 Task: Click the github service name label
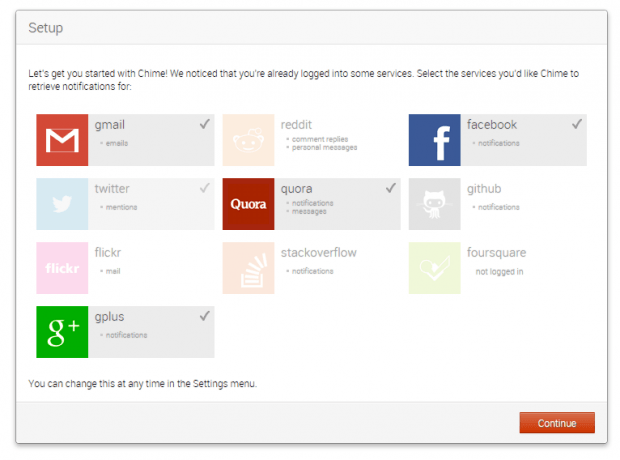[x=484, y=189]
